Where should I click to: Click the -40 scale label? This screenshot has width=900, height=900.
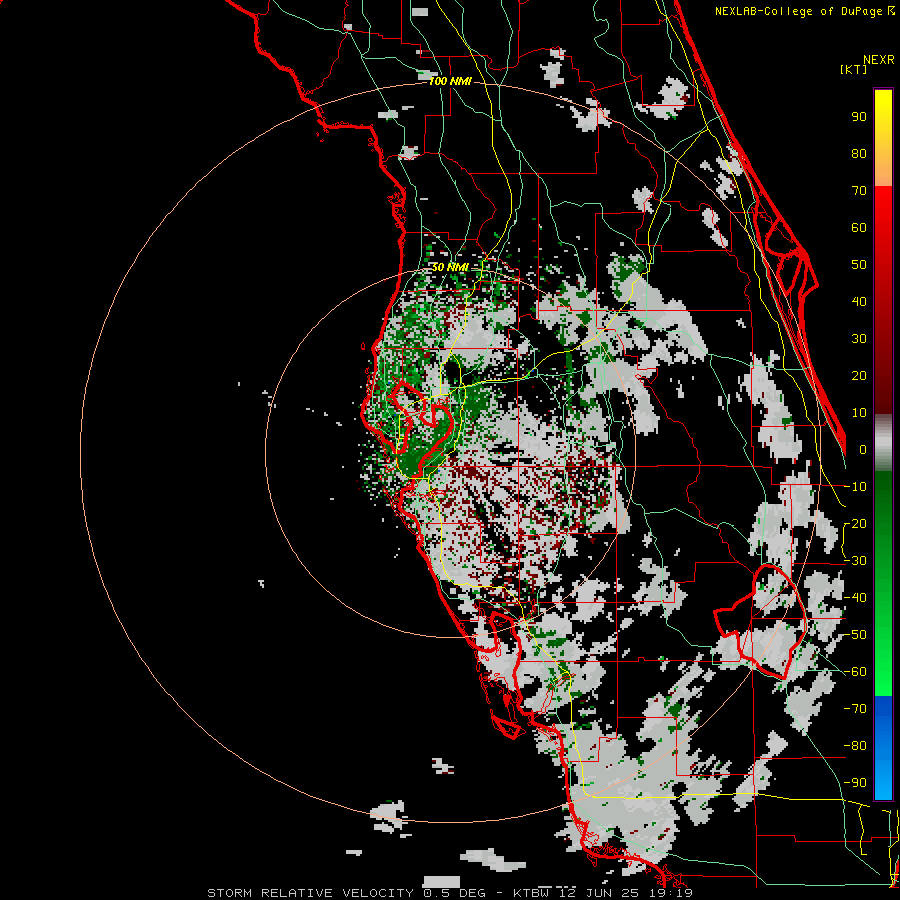point(855,598)
